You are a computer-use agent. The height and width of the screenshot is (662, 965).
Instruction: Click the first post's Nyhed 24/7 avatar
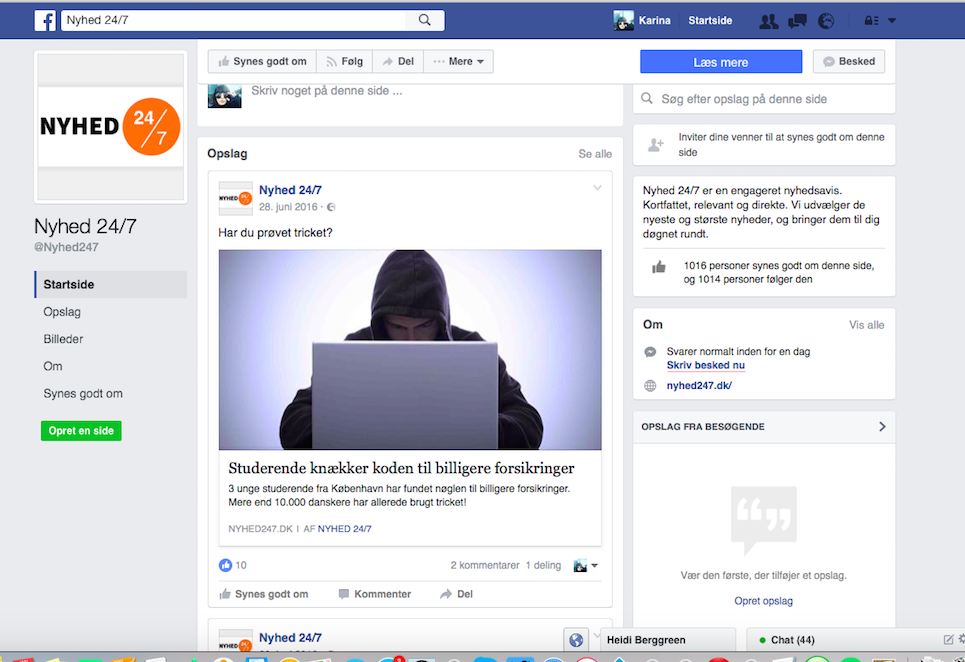(x=236, y=198)
